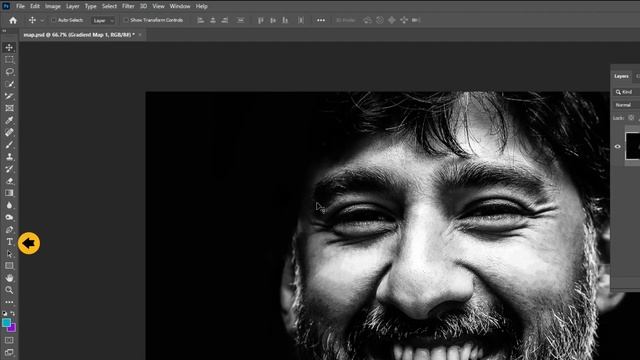Select the Rectangular Marquee tool

(9, 60)
